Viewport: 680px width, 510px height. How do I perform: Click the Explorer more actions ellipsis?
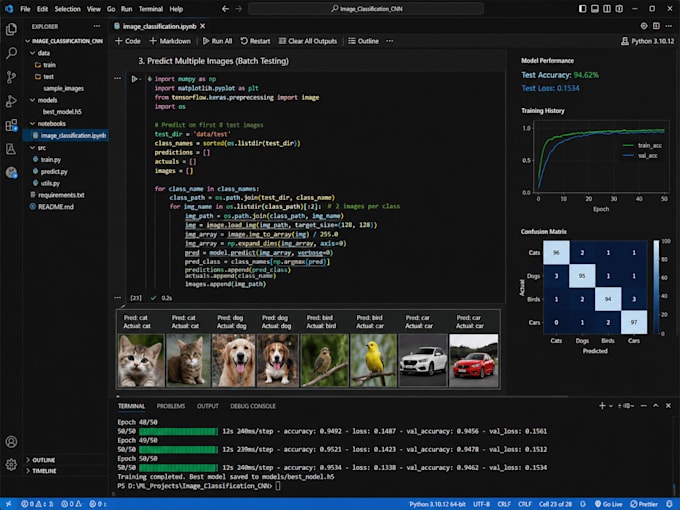tap(97, 26)
